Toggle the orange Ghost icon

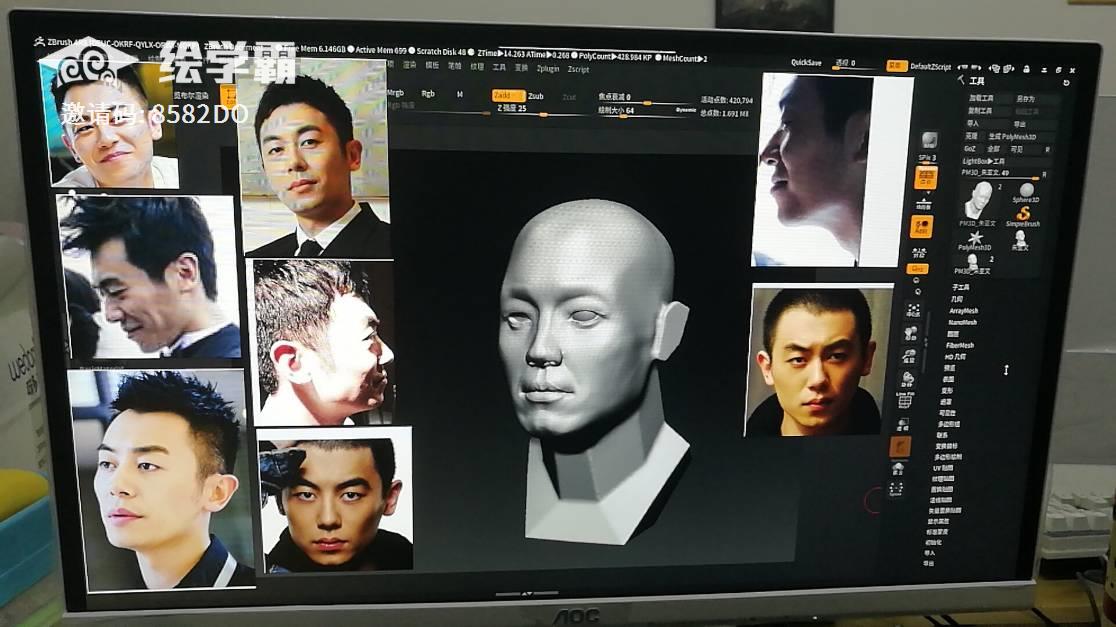pos(900,446)
